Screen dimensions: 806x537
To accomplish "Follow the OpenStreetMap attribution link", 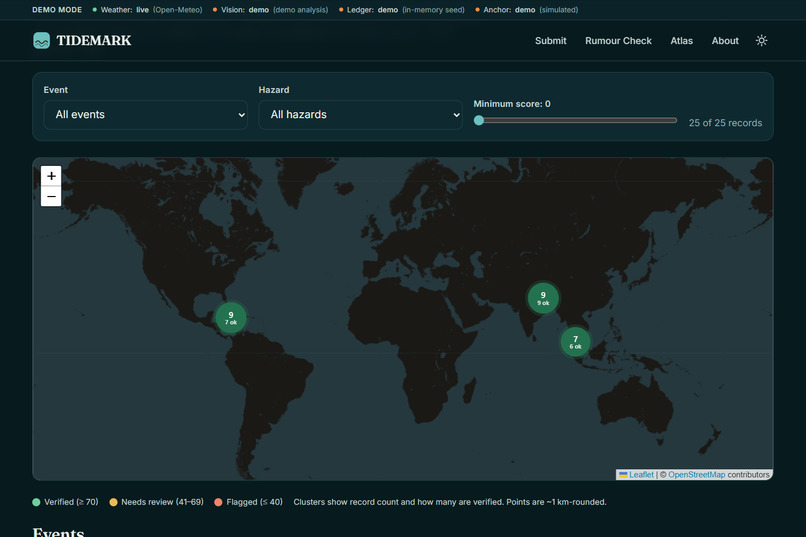I will [x=697, y=475].
